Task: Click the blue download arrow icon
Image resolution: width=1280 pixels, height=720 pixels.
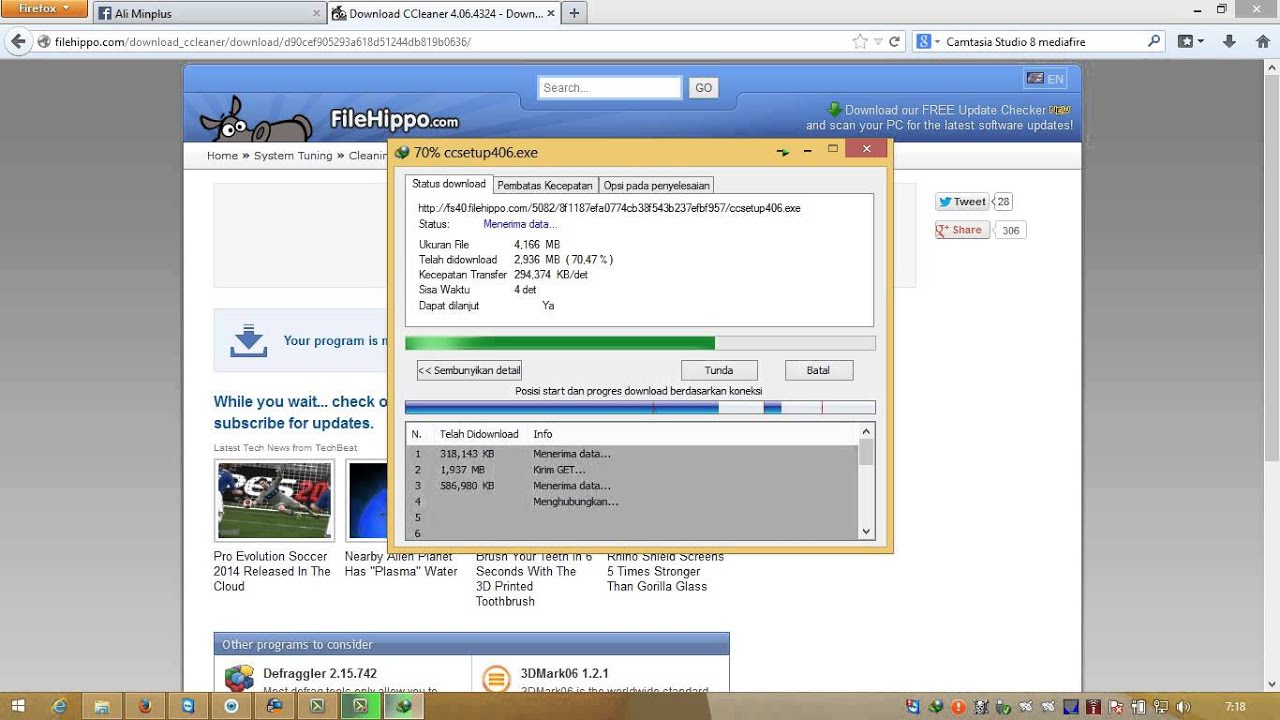Action: tap(249, 341)
